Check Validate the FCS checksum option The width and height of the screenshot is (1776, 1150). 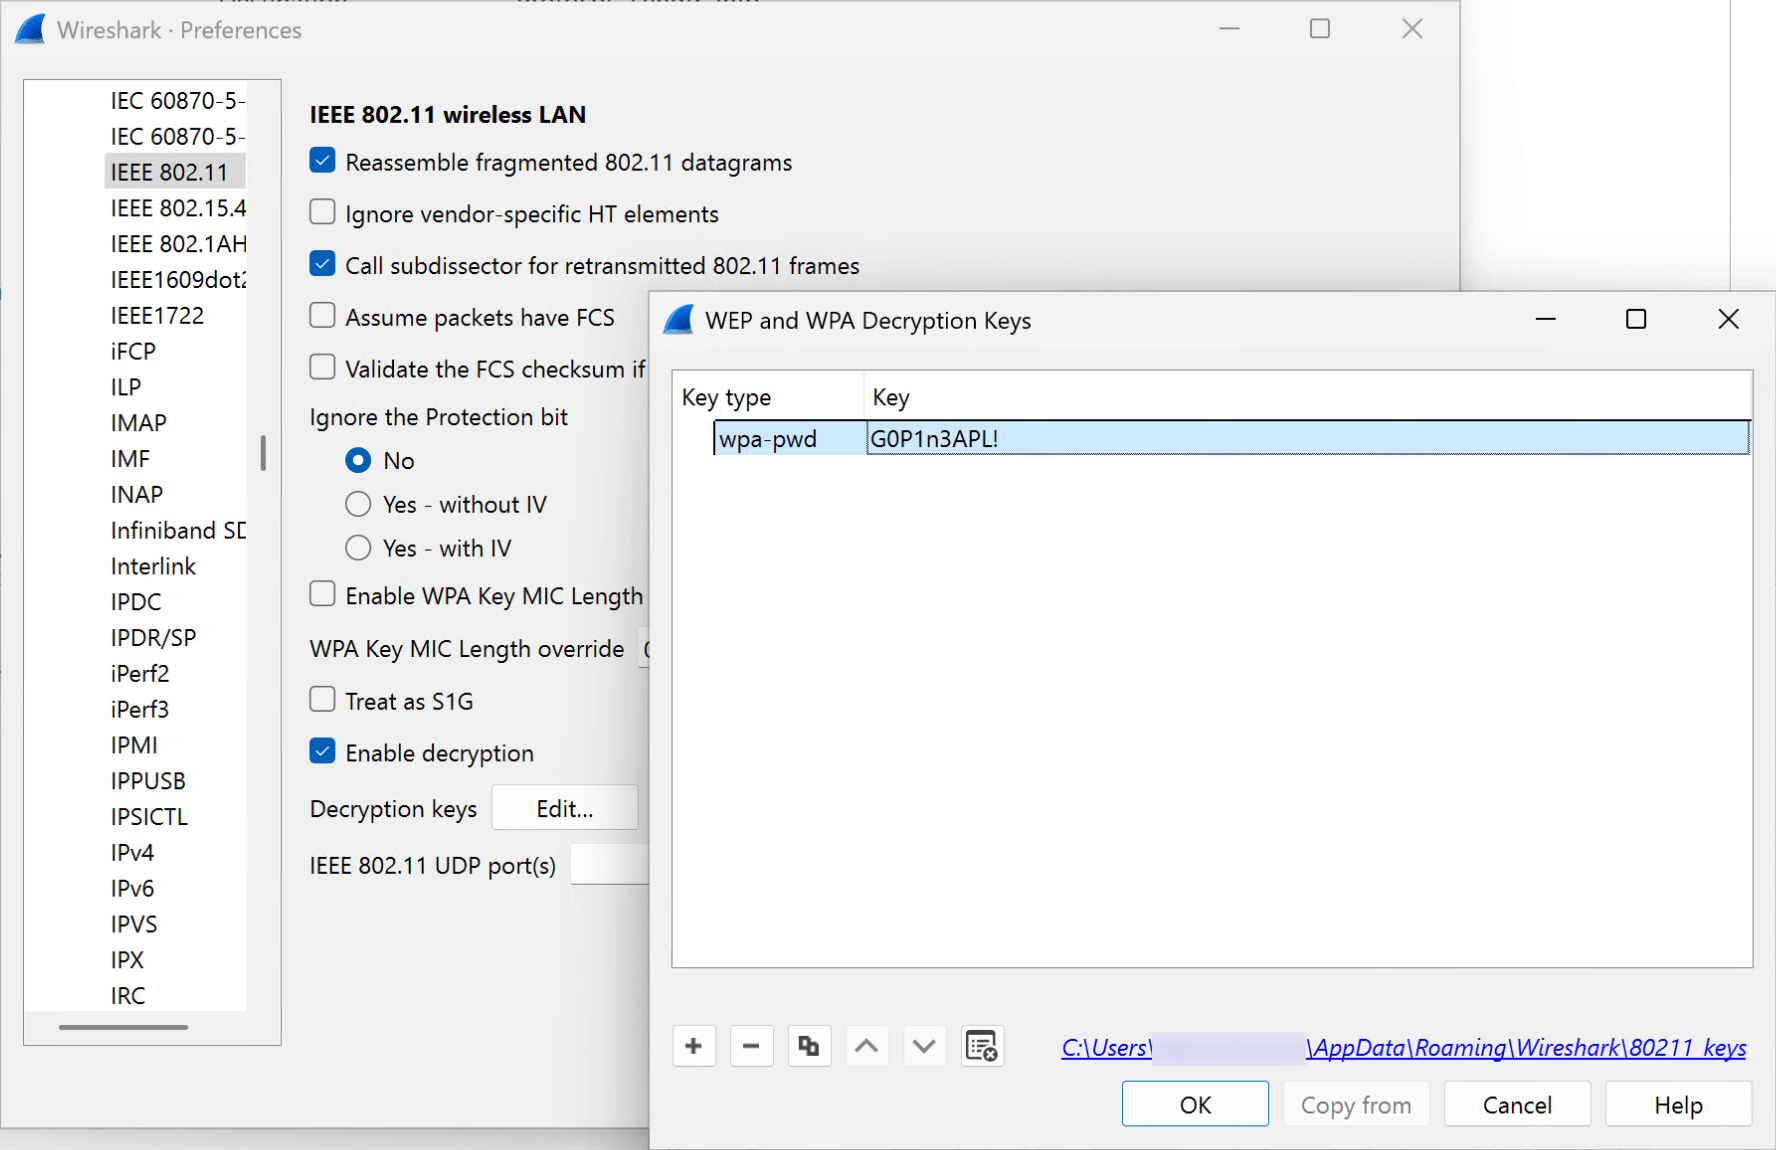322,367
